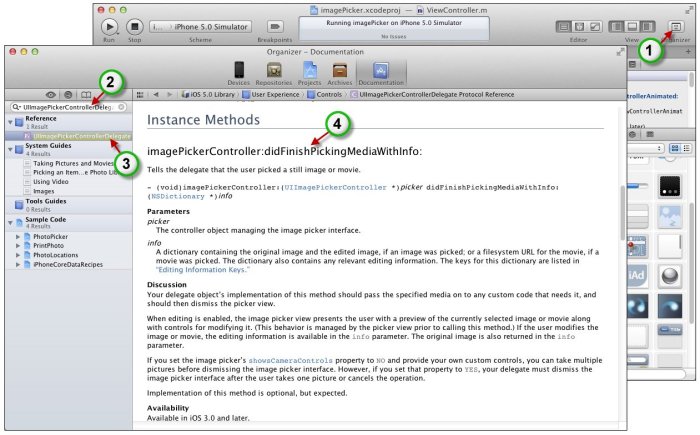This screenshot has width=700, height=435.
Task: Click the documentation vertical scrollbar
Action: 622,212
